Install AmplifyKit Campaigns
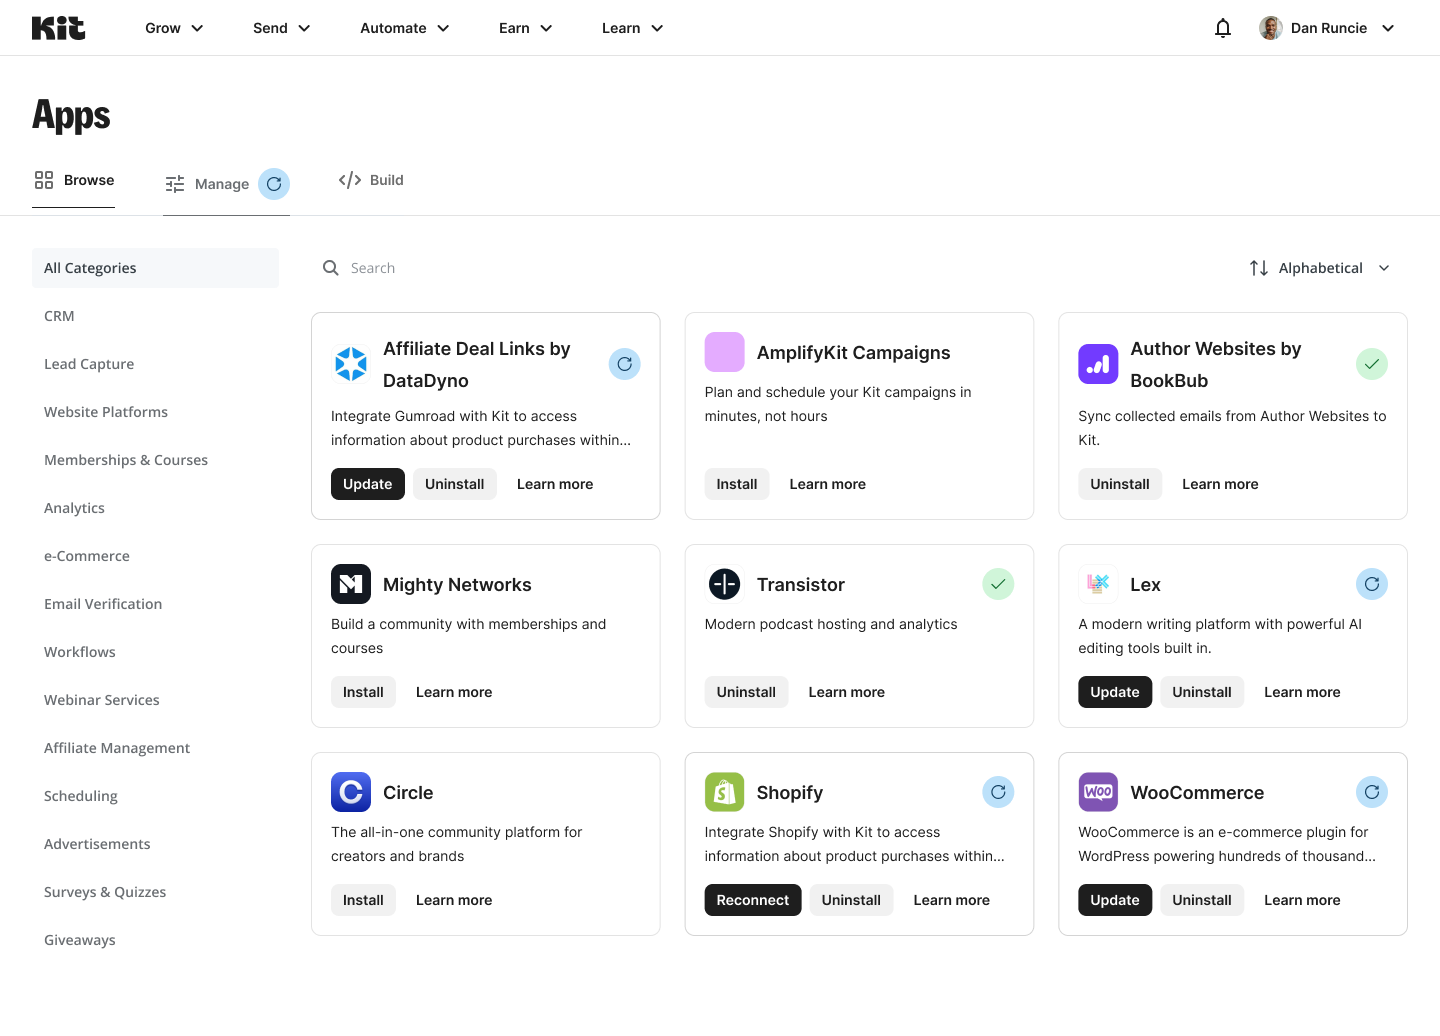 click(737, 484)
